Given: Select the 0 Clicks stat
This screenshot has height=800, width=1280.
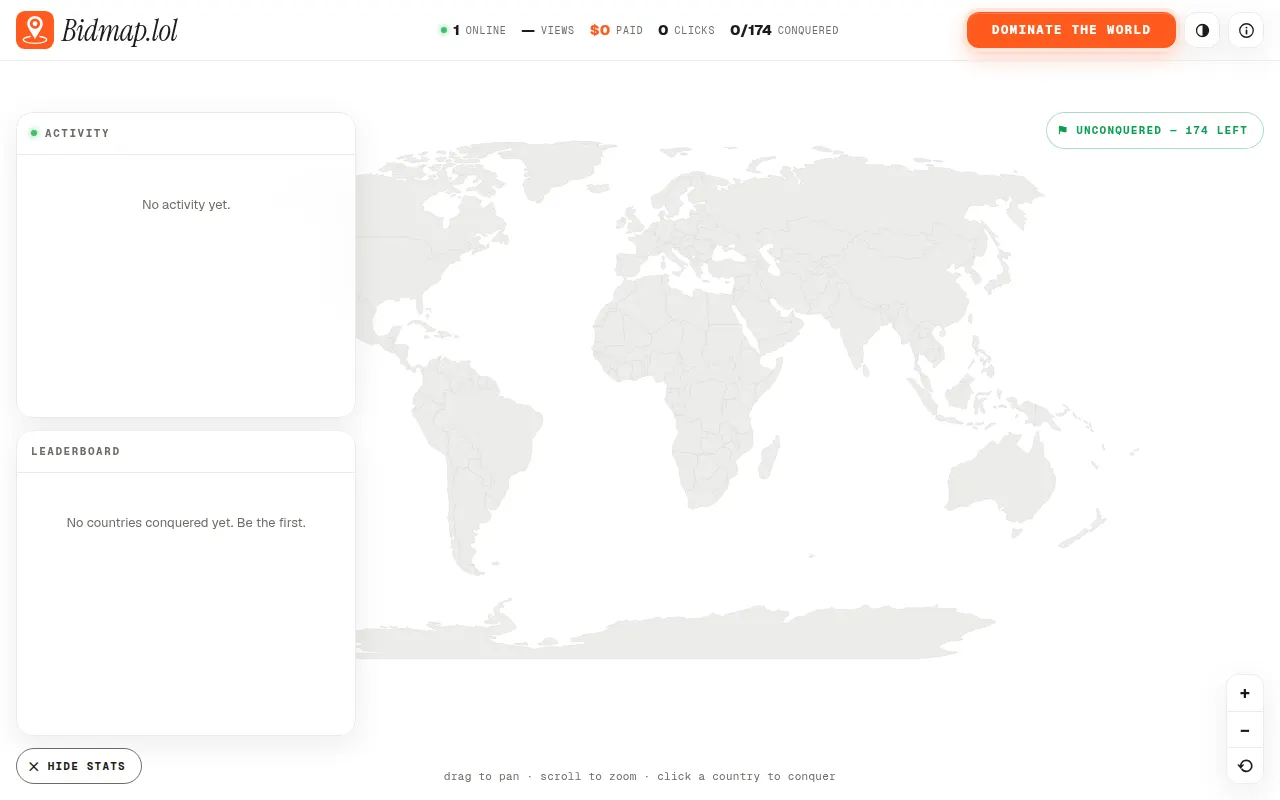Looking at the screenshot, I should (x=686, y=30).
